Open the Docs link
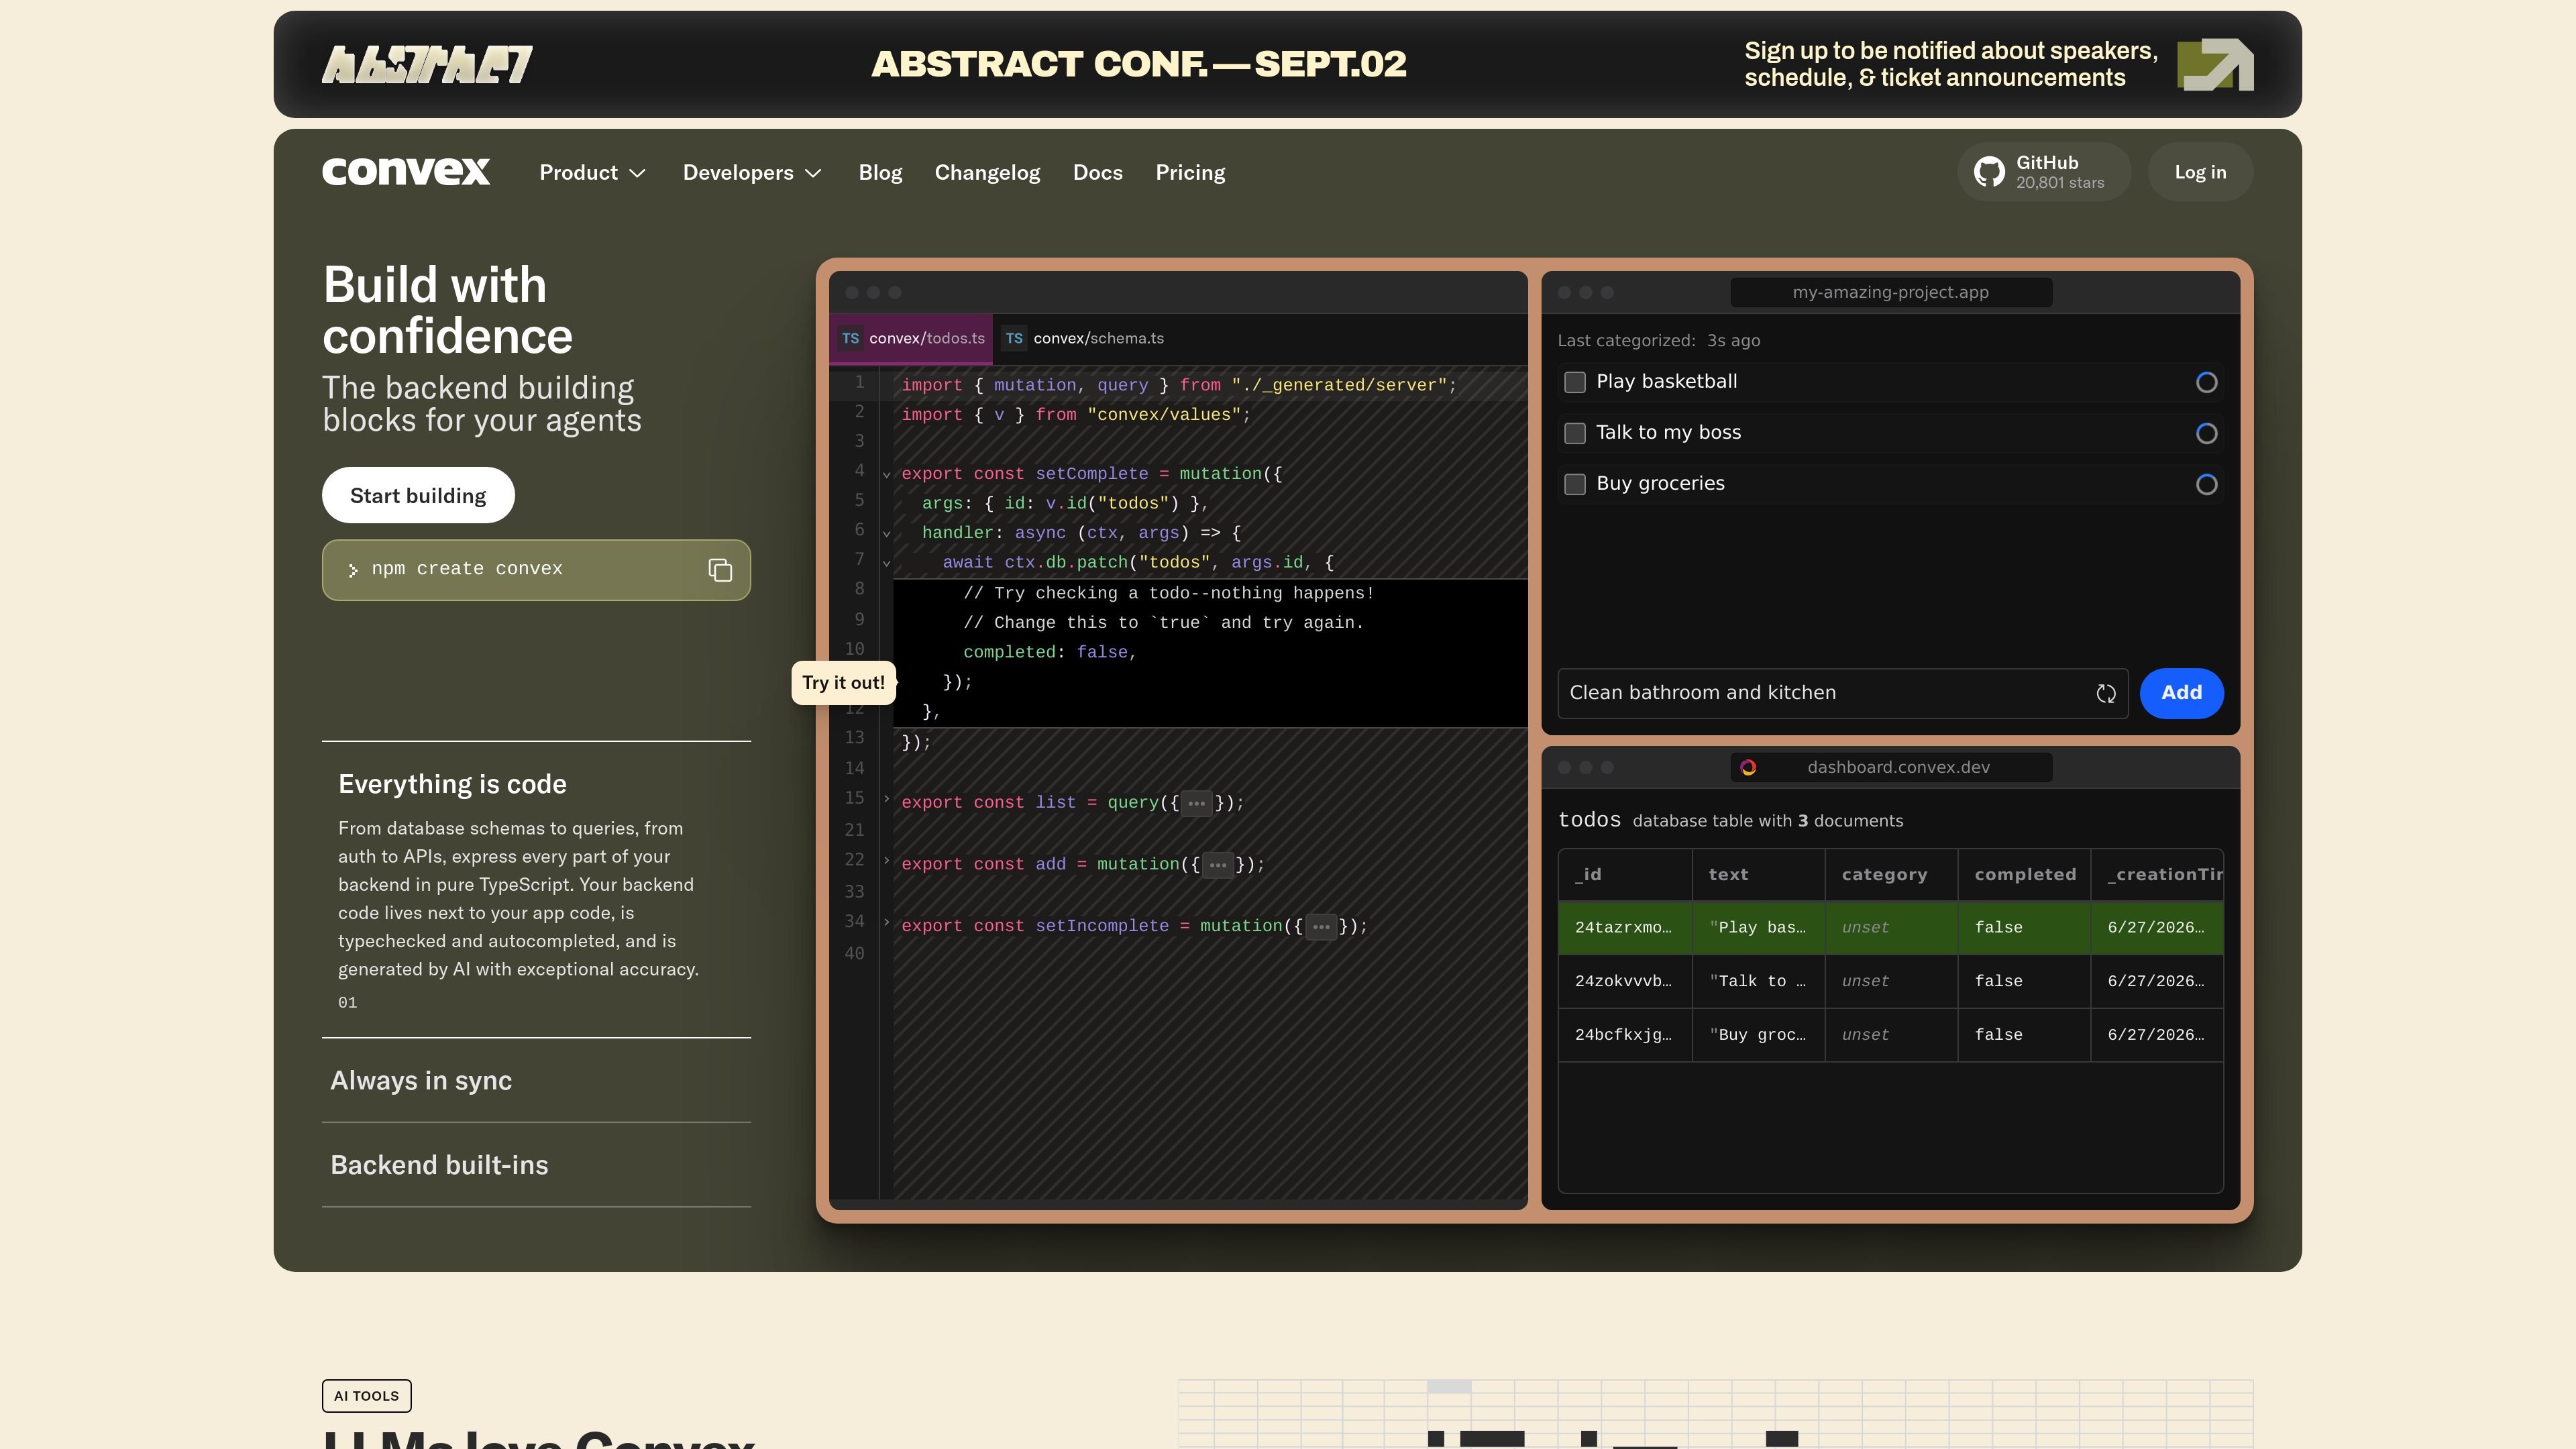 pos(1097,173)
